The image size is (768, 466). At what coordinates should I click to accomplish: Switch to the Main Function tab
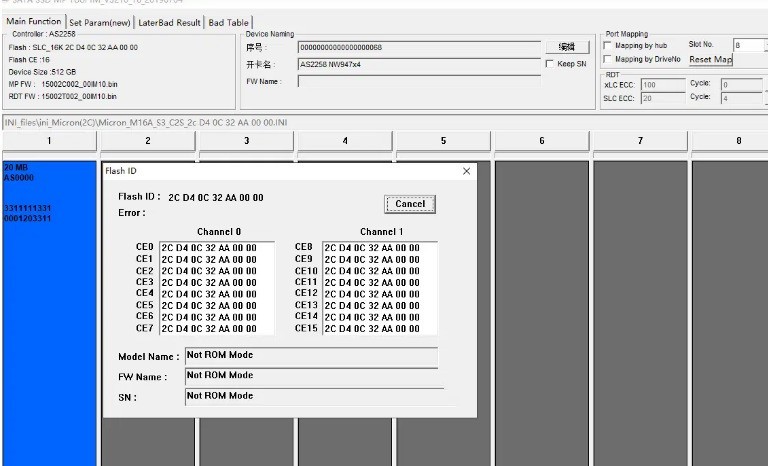pyautogui.click(x=33, y=22)
